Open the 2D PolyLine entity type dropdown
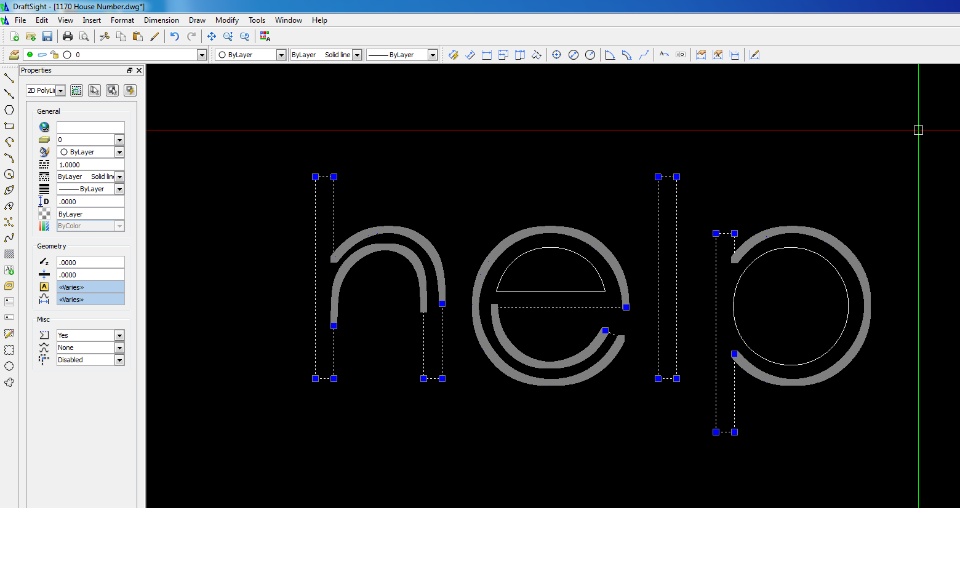The width and height of the screenshot is (960, 580). pos(61,91)
